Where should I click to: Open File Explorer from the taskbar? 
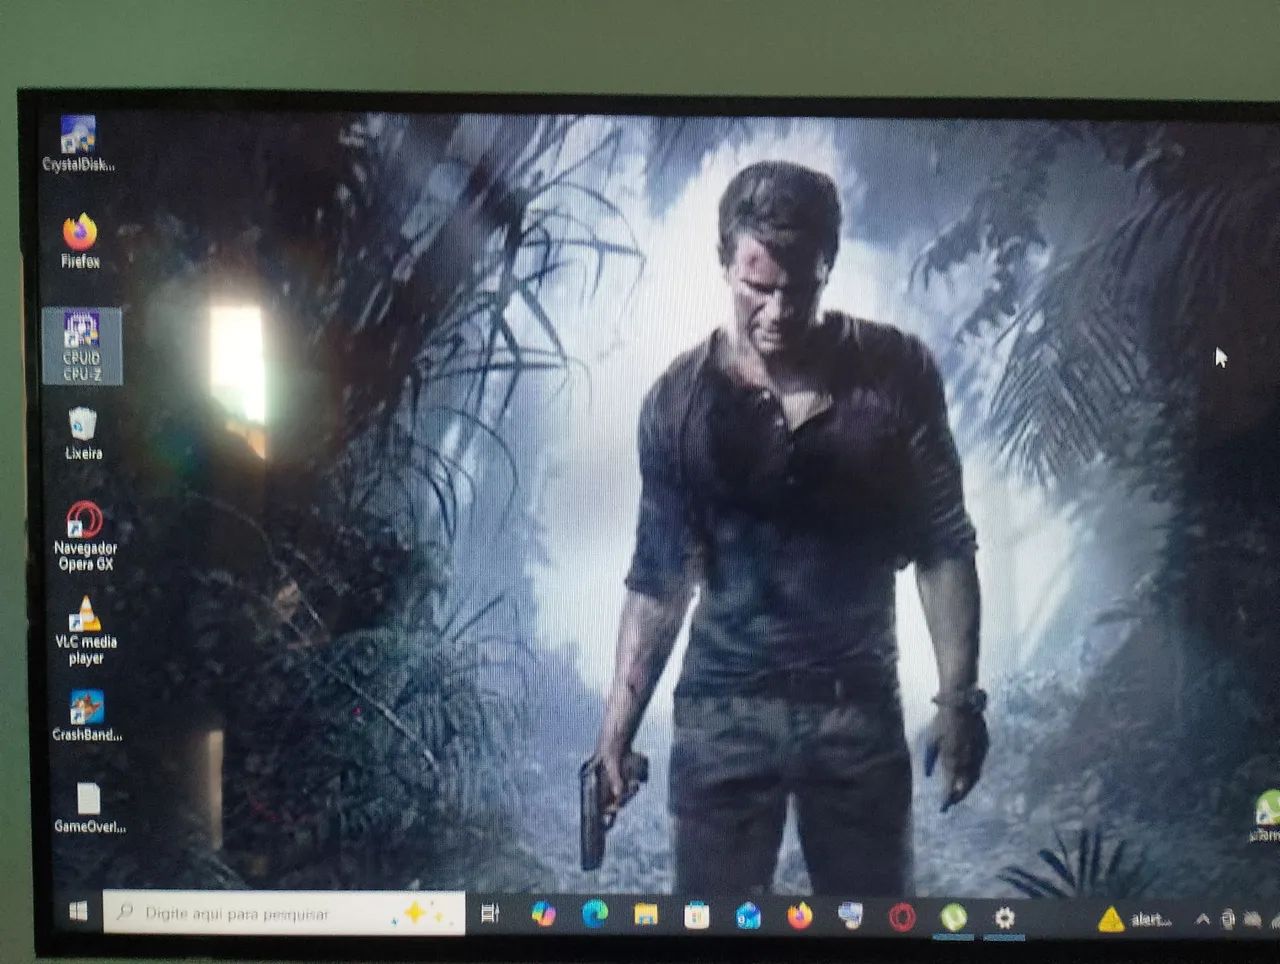click(646, 915)
